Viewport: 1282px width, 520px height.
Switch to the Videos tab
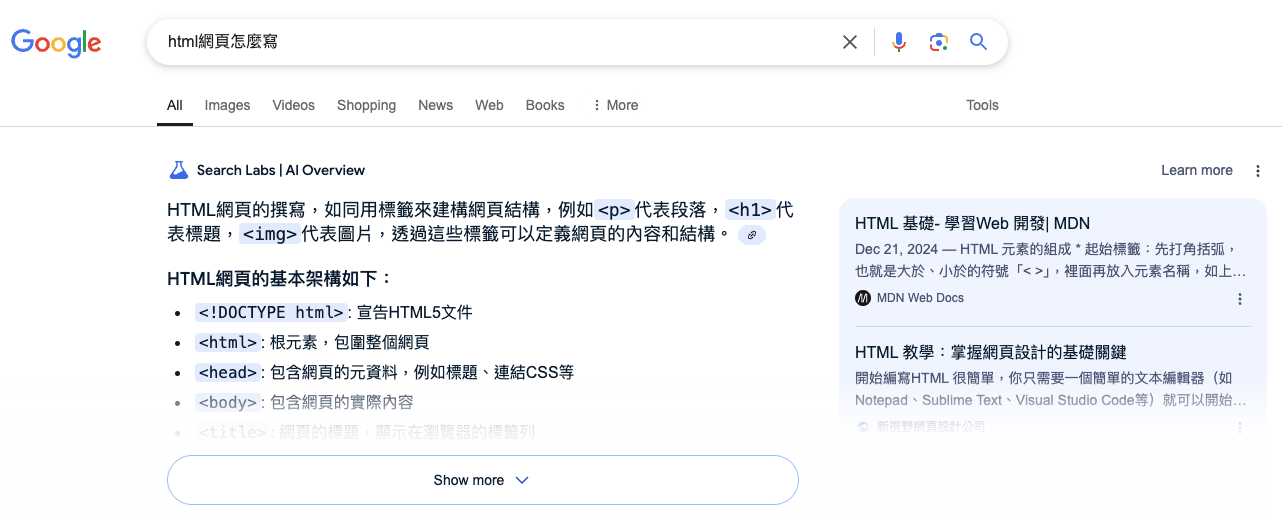[293, 105]
